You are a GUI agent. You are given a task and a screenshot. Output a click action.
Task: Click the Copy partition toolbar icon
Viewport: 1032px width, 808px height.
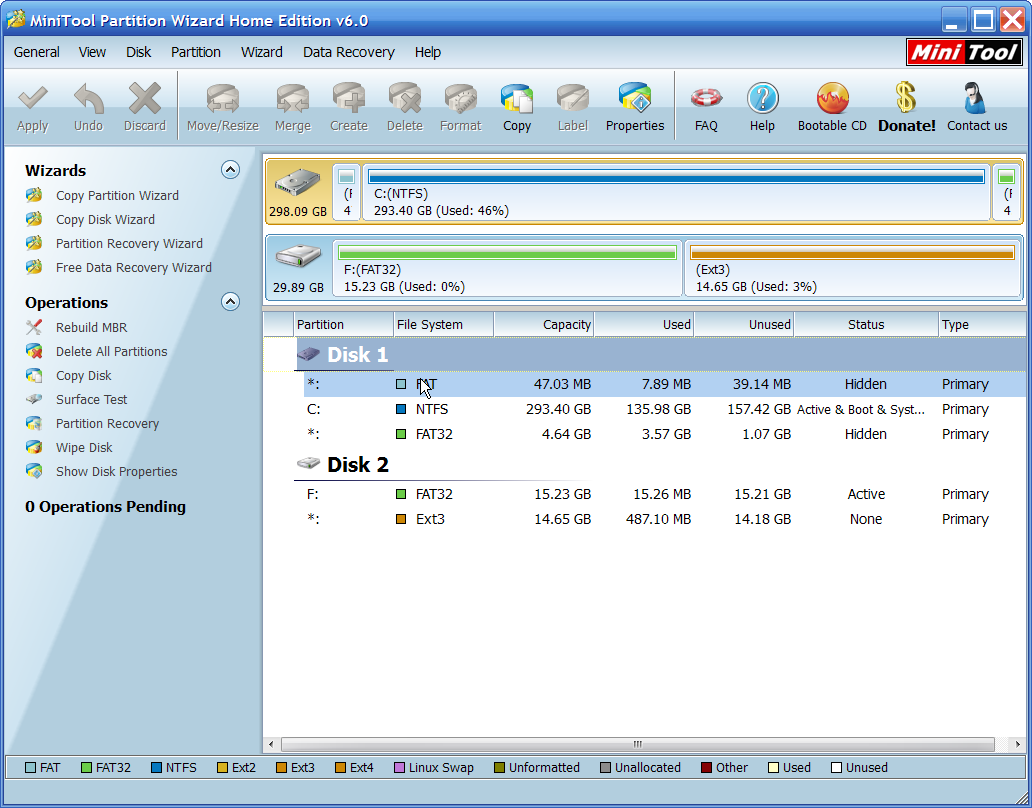pos(517,108)
